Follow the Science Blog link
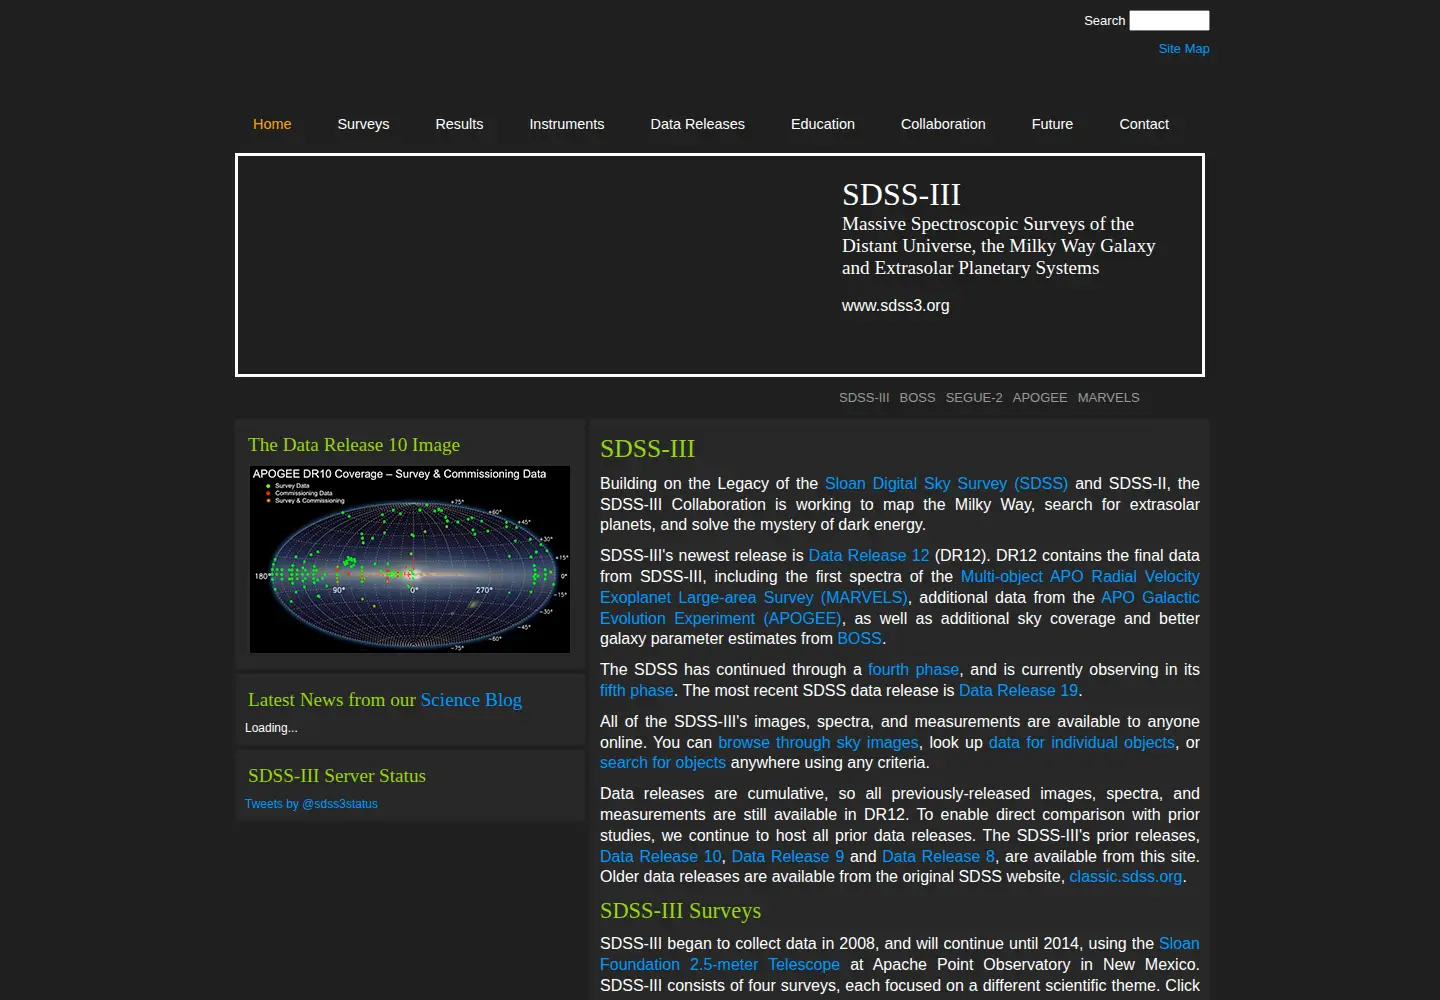This screenshot has width=1440, height=1000. coord(471,700)
